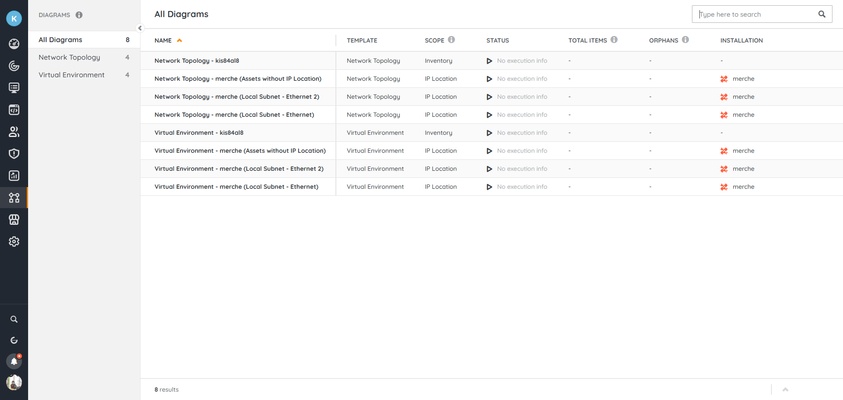The image size is (843, 400).
Task: Open Network Topology - kis84al8 diagram
Action: [197, 61]
